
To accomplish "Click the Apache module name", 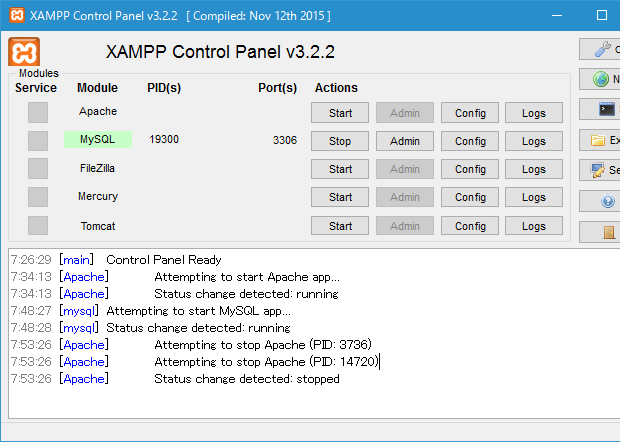I will point(98,111).
